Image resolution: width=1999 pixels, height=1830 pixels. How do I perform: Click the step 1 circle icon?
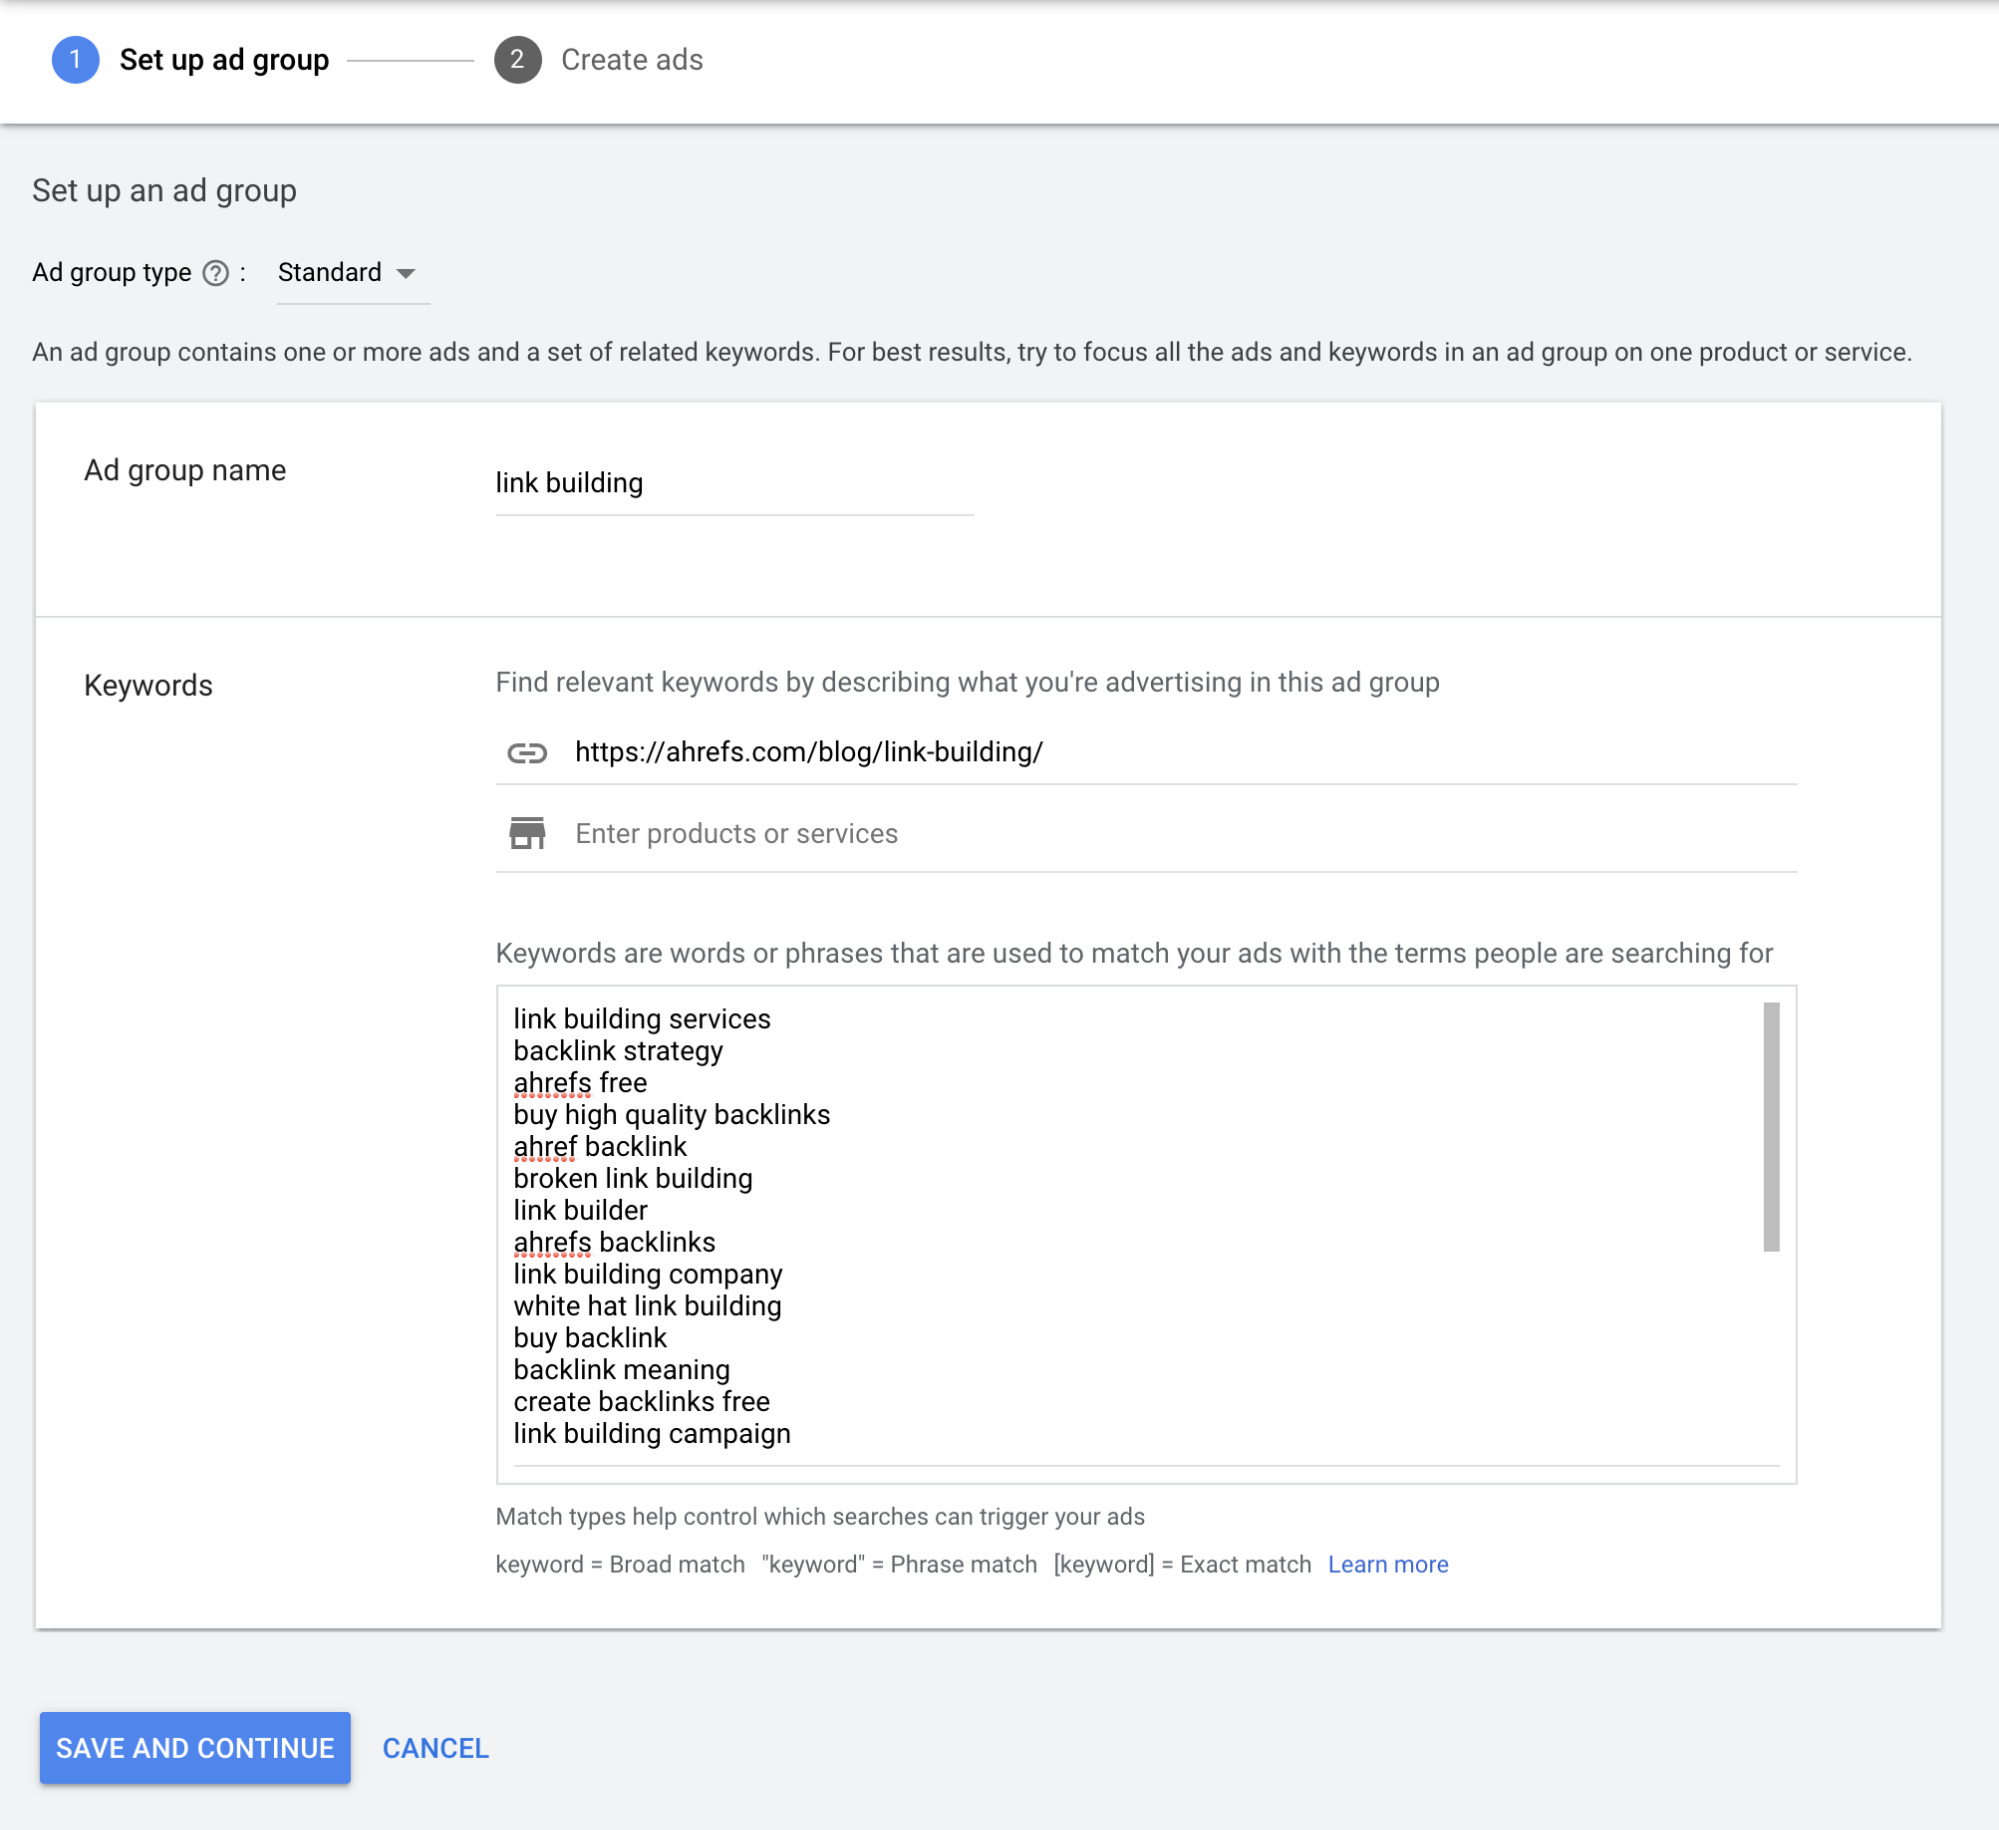[75, 60]
